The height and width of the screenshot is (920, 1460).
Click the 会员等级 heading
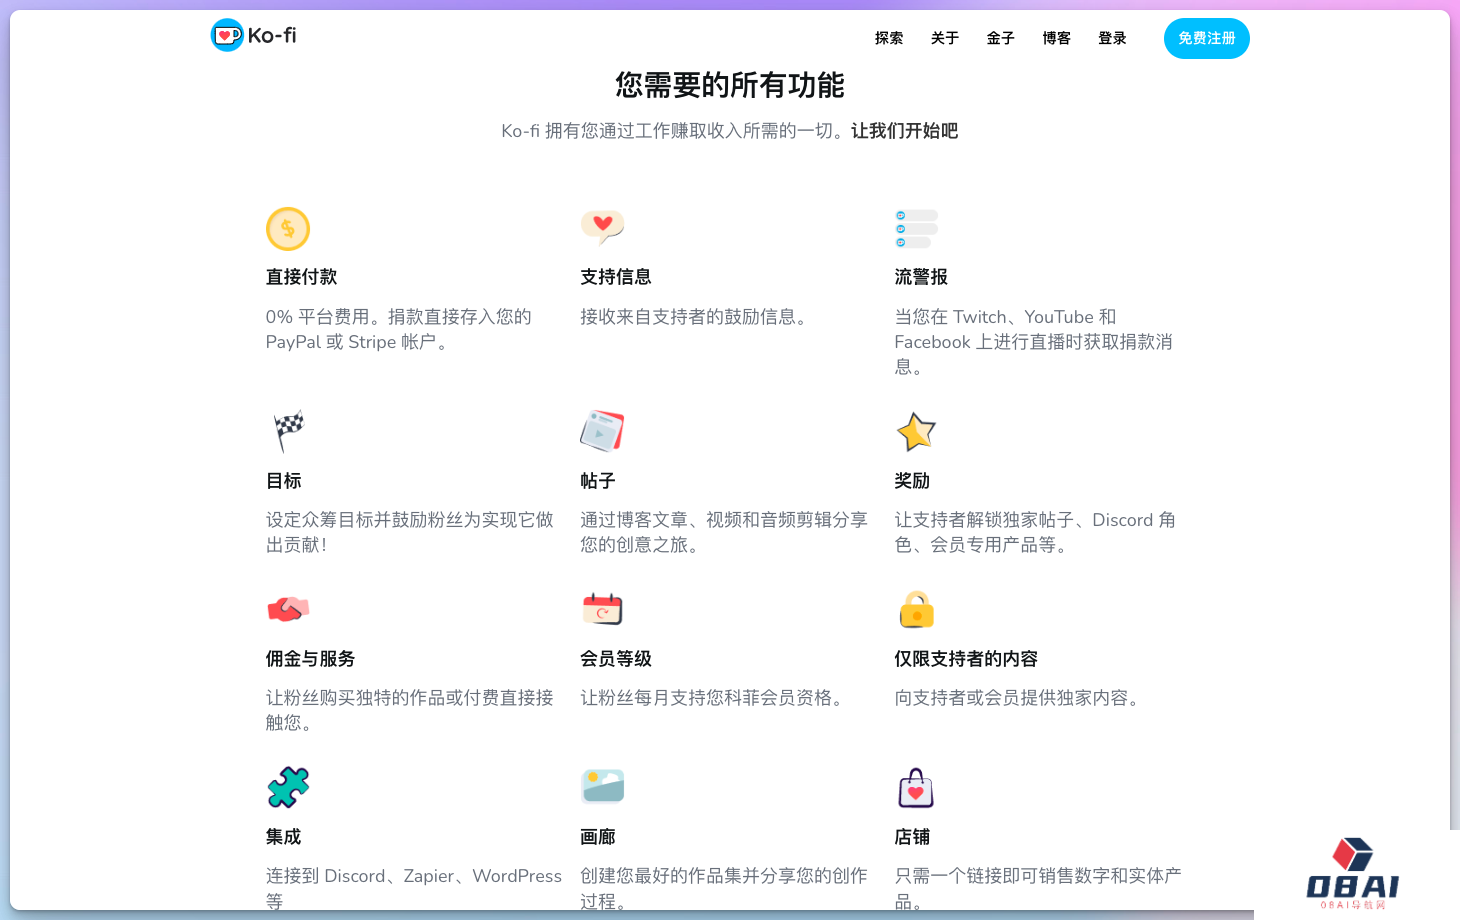click(616, 659)
